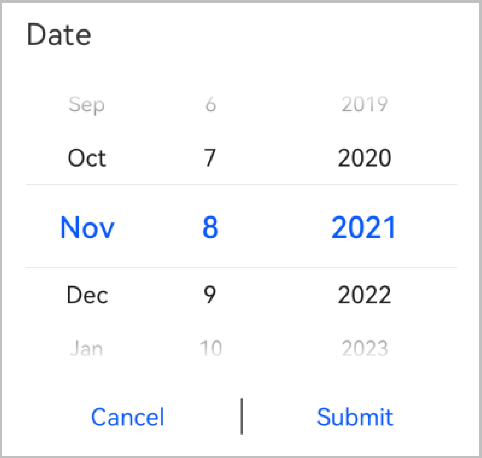Choose Jan from the month picker
482x458 pixels.
click(x=86, y=349)
